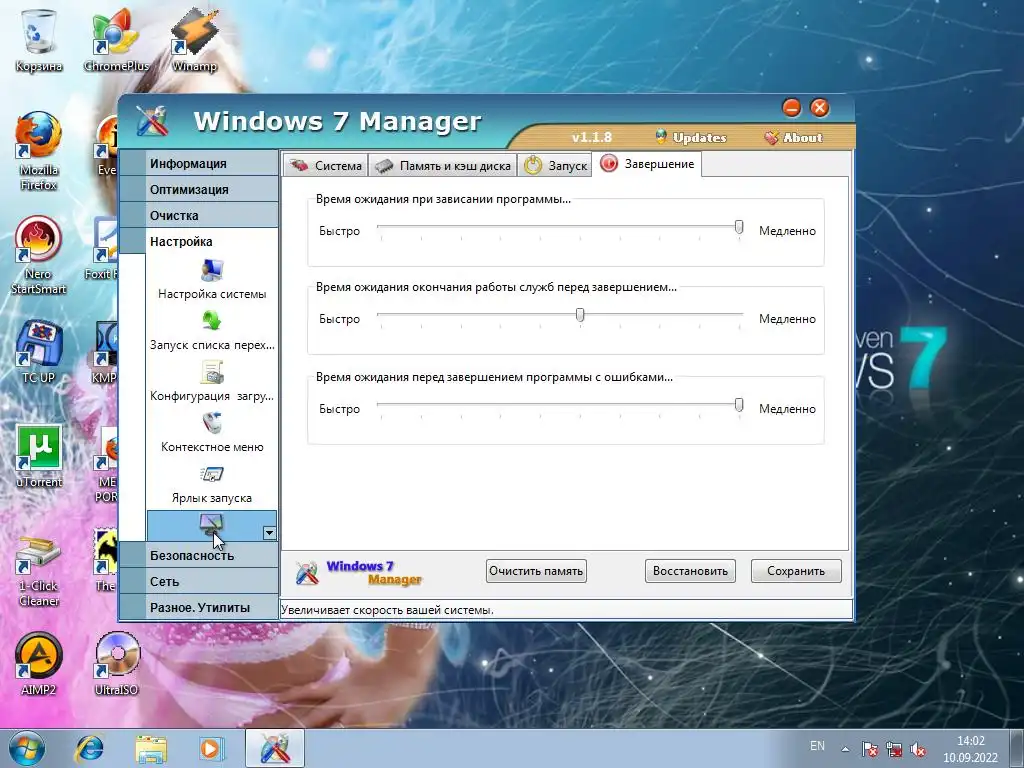Open the Windows Start button
The width and height of the screenshot is (1024, 768).
point(27,748)
